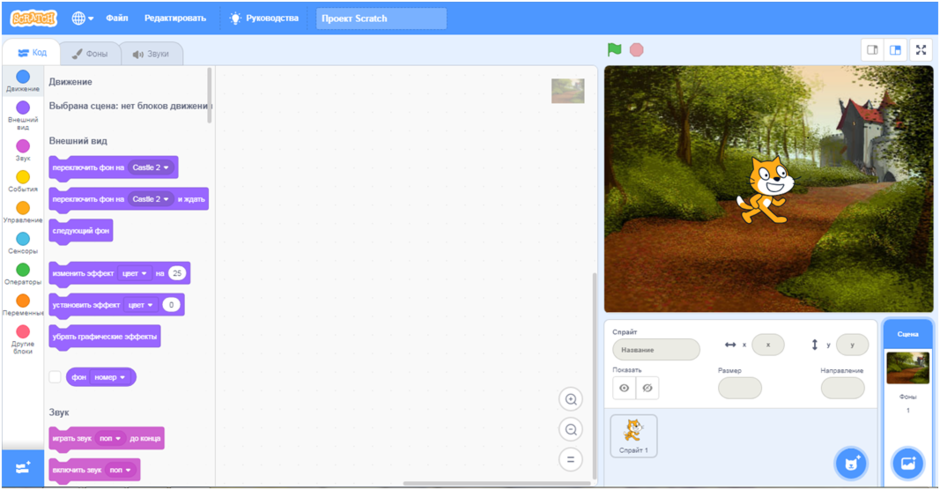Click the Направление direction field
The width and height of the screenshot is (940, 490).
tap(843, 388)
